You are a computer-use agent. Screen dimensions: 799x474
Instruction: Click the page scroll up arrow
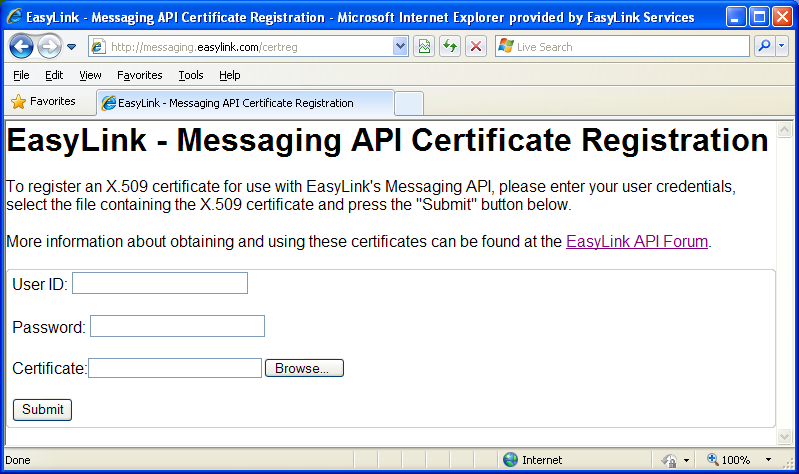[x=784, y=130]
